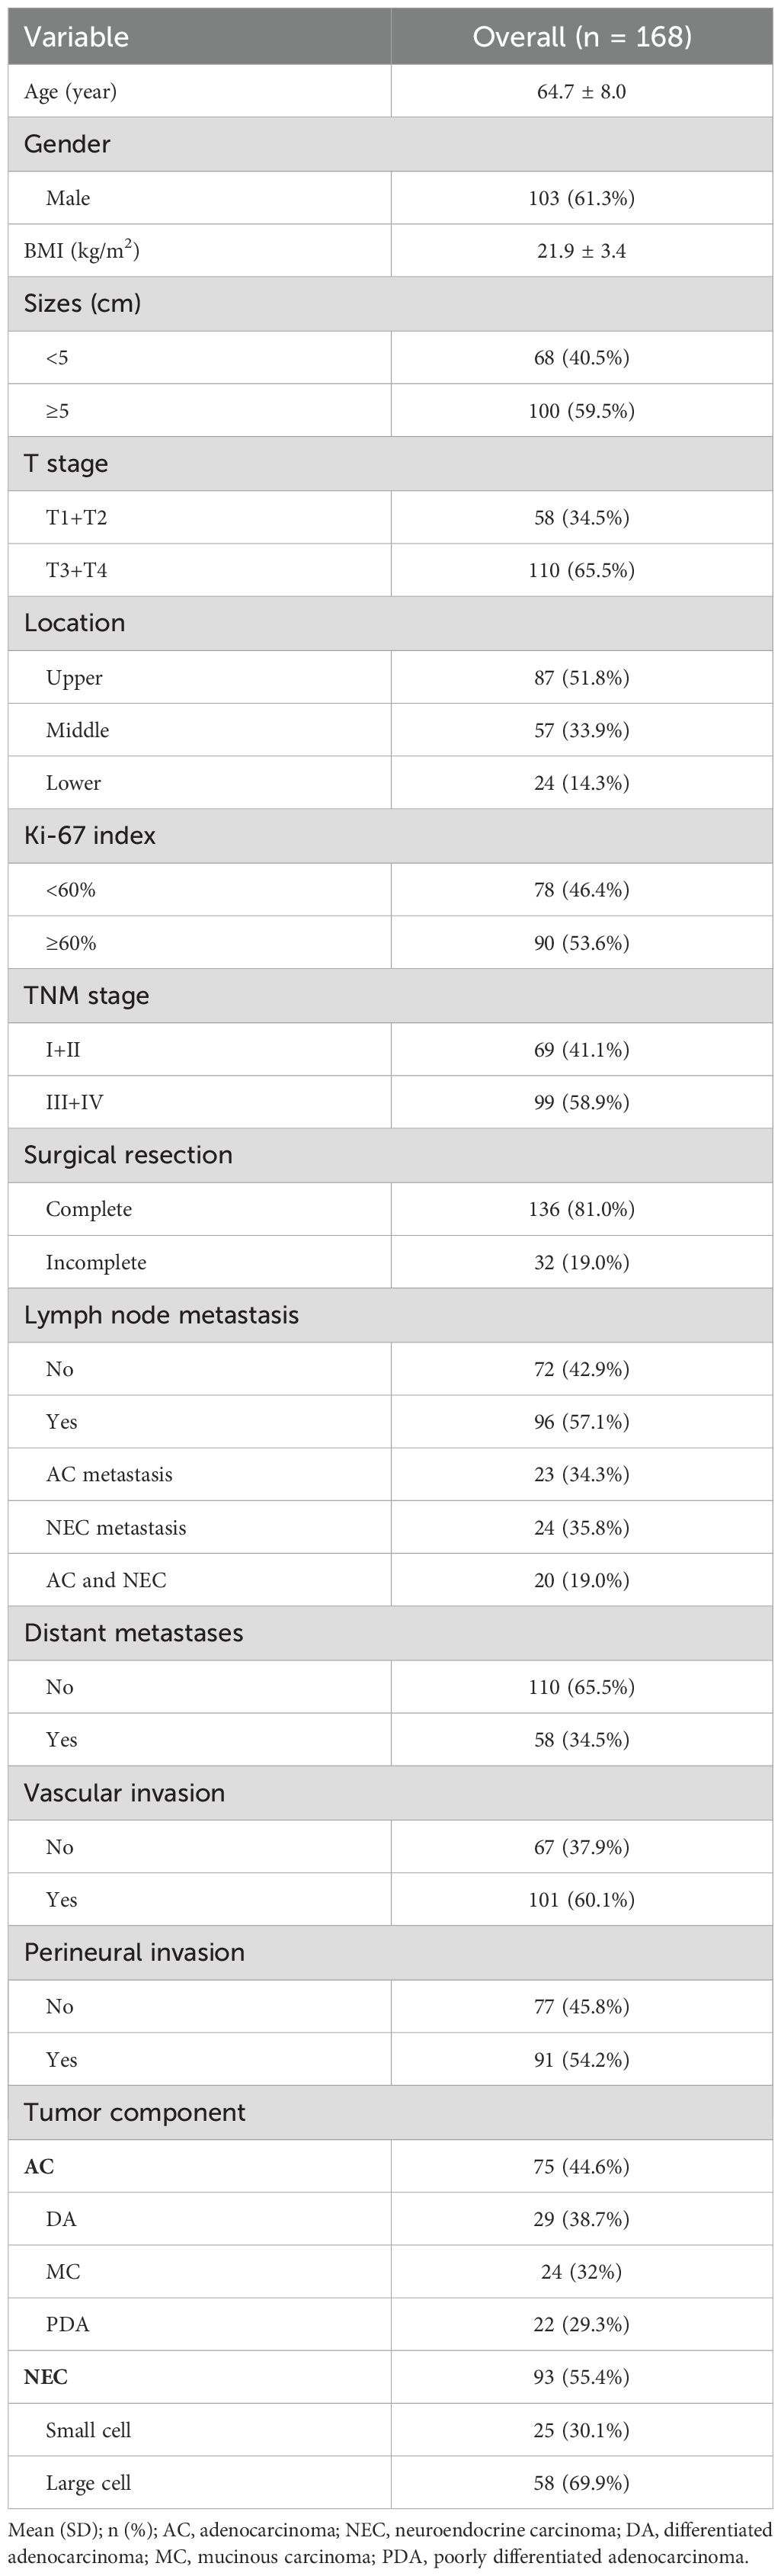
Task: Click the Gender section heading
Action: (x=67, y=144)
